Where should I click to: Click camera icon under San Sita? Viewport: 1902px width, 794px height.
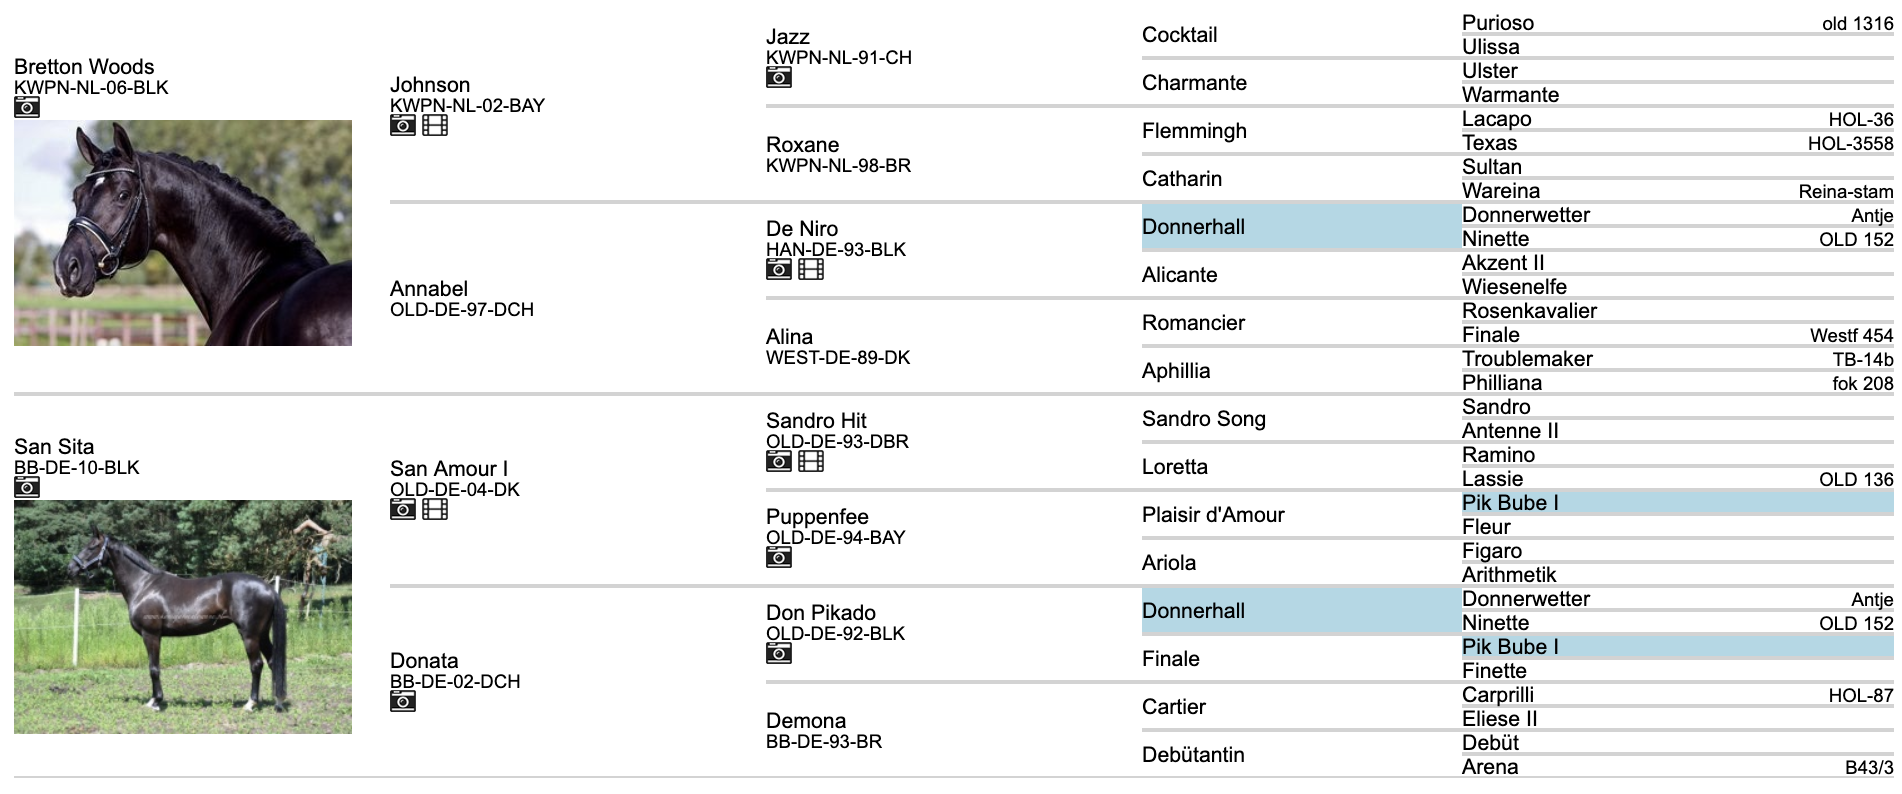(27, 487)
